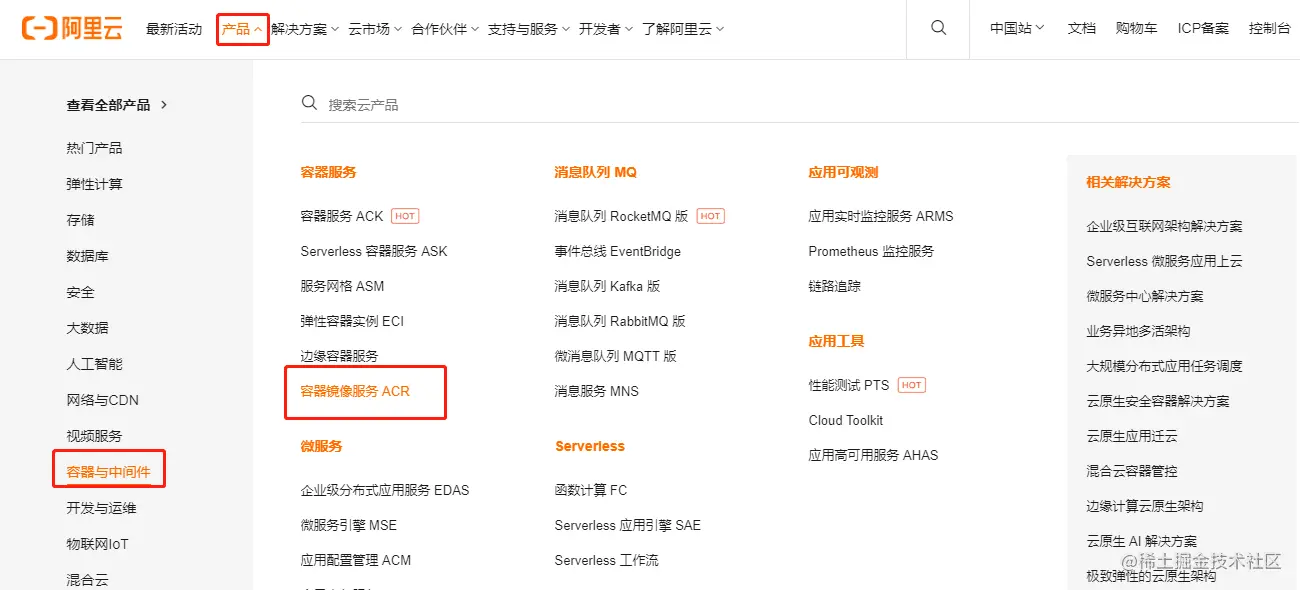Expand the 开发者 menu
Screen dimensions: 1300x590
[606, 29]
